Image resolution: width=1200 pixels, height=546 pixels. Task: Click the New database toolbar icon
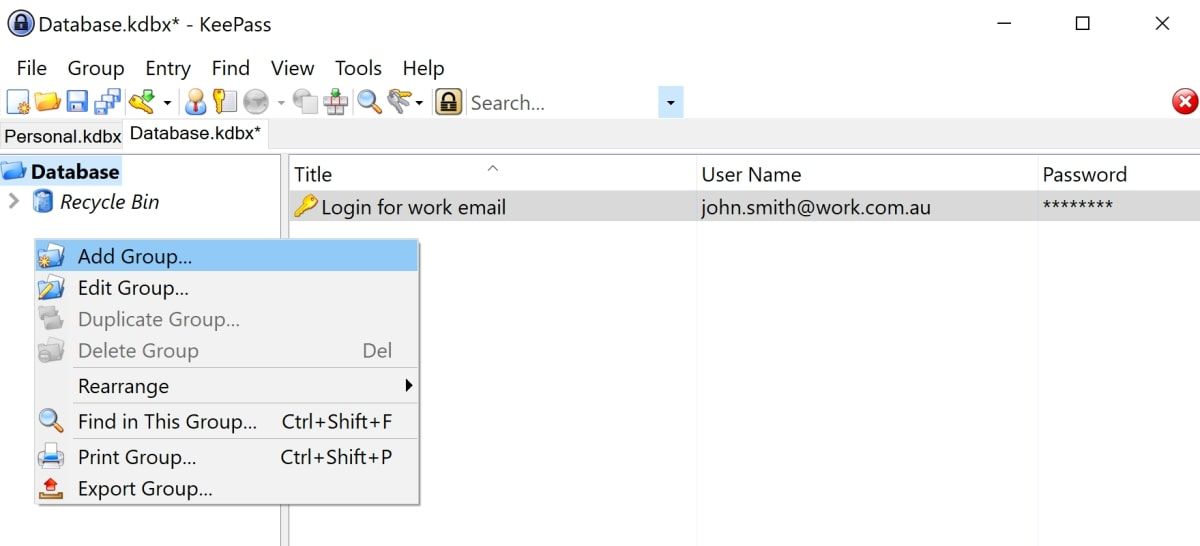coord(18,102)
